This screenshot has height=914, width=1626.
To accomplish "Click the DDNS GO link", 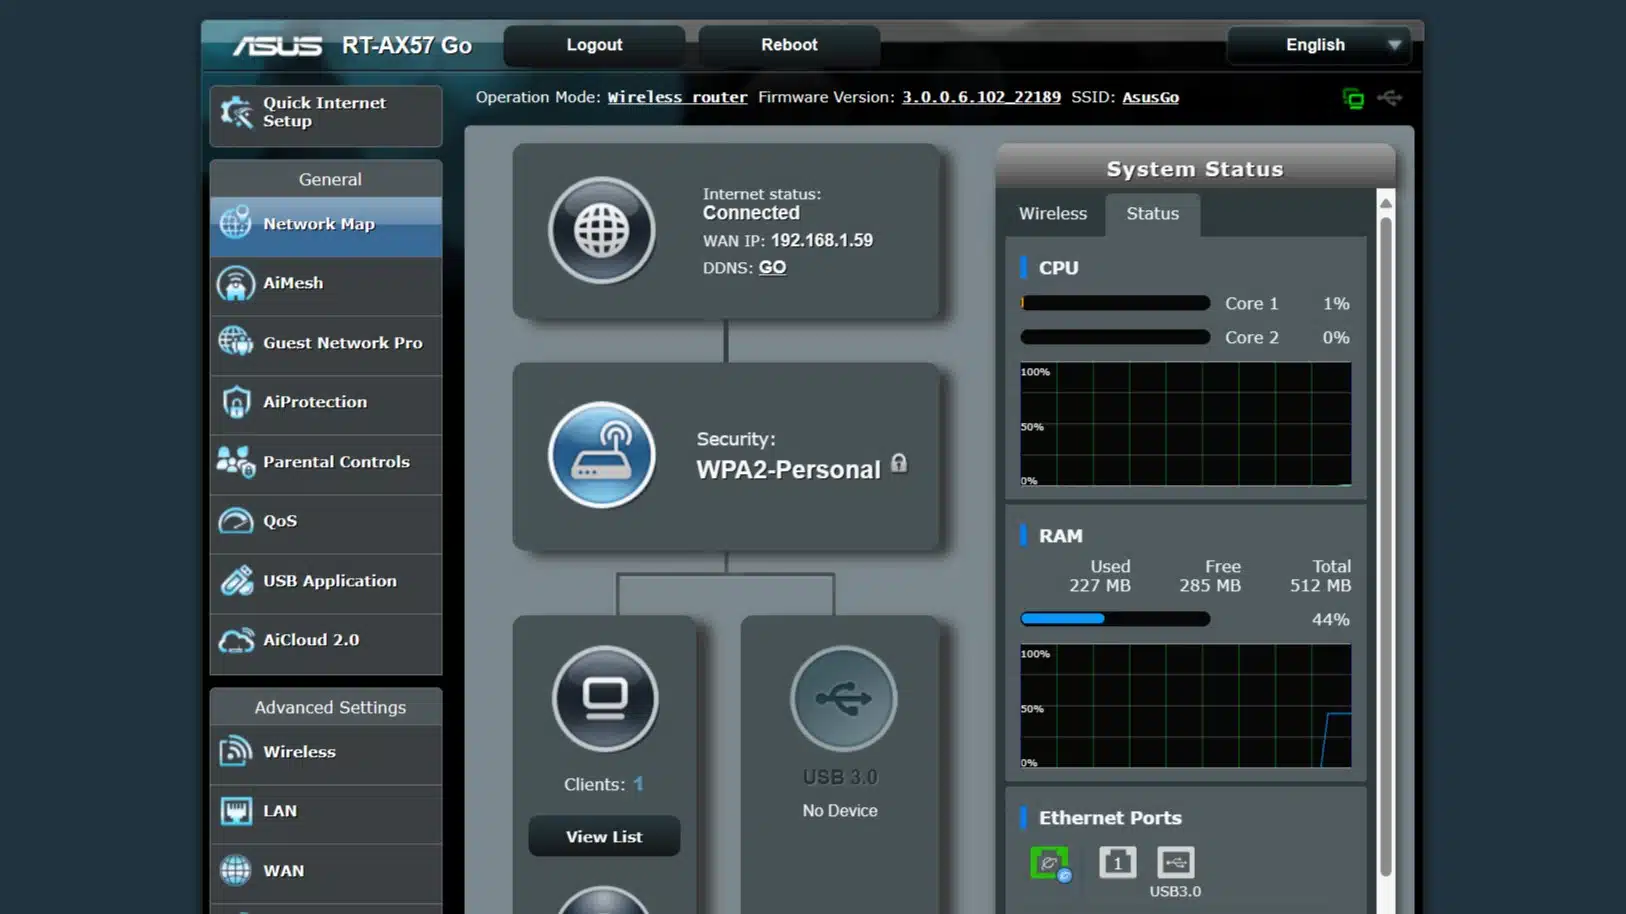I will 772,267.
